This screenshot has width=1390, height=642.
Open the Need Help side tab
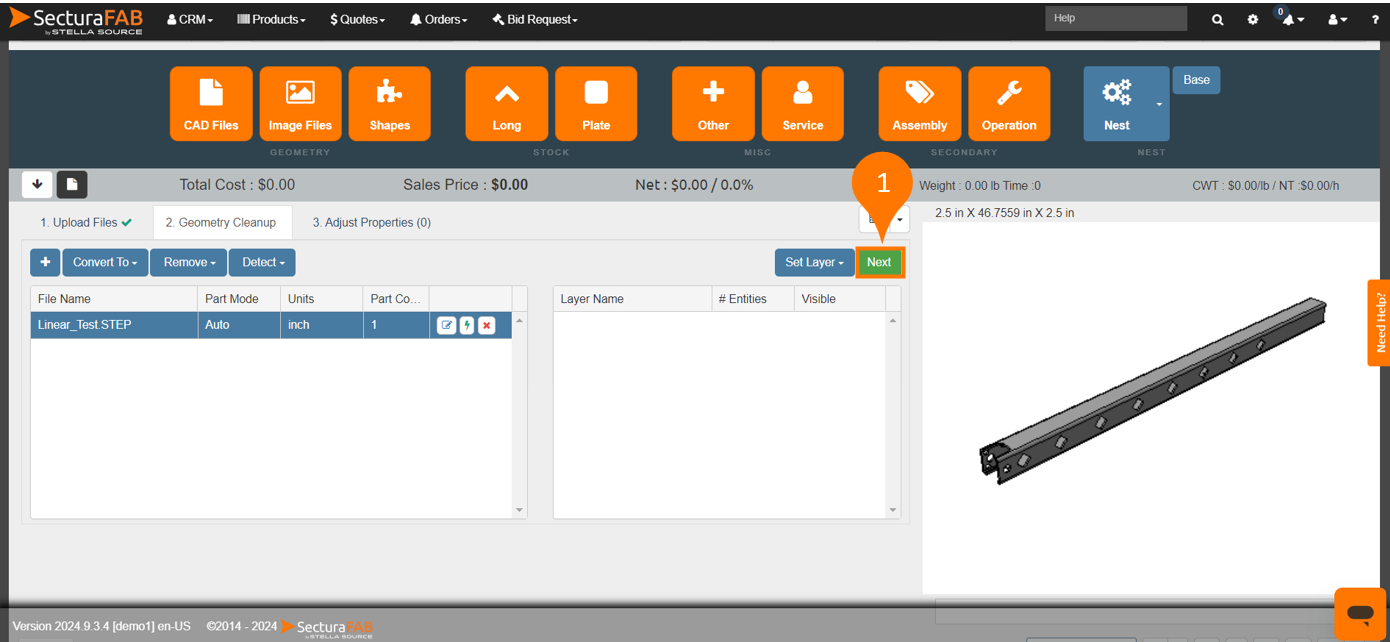(x=1379, y=322)
